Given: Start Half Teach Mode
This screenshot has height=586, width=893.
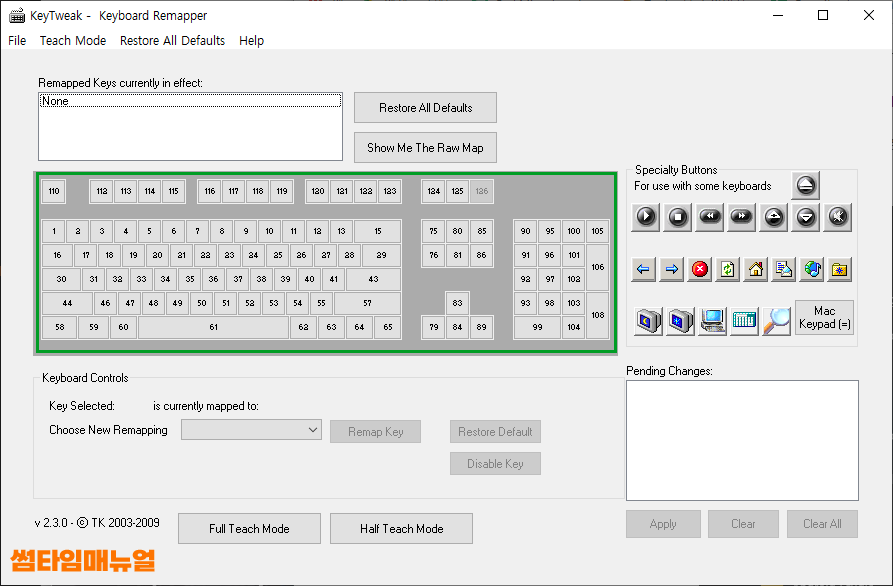Looking at the screenshot, I should 402,528.
